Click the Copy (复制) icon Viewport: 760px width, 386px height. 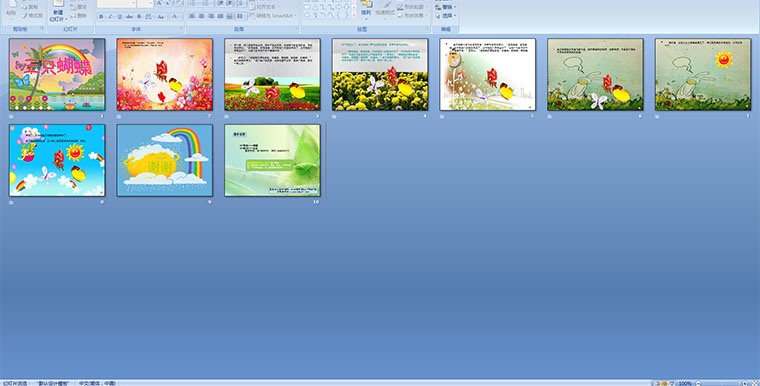(30, 7)
